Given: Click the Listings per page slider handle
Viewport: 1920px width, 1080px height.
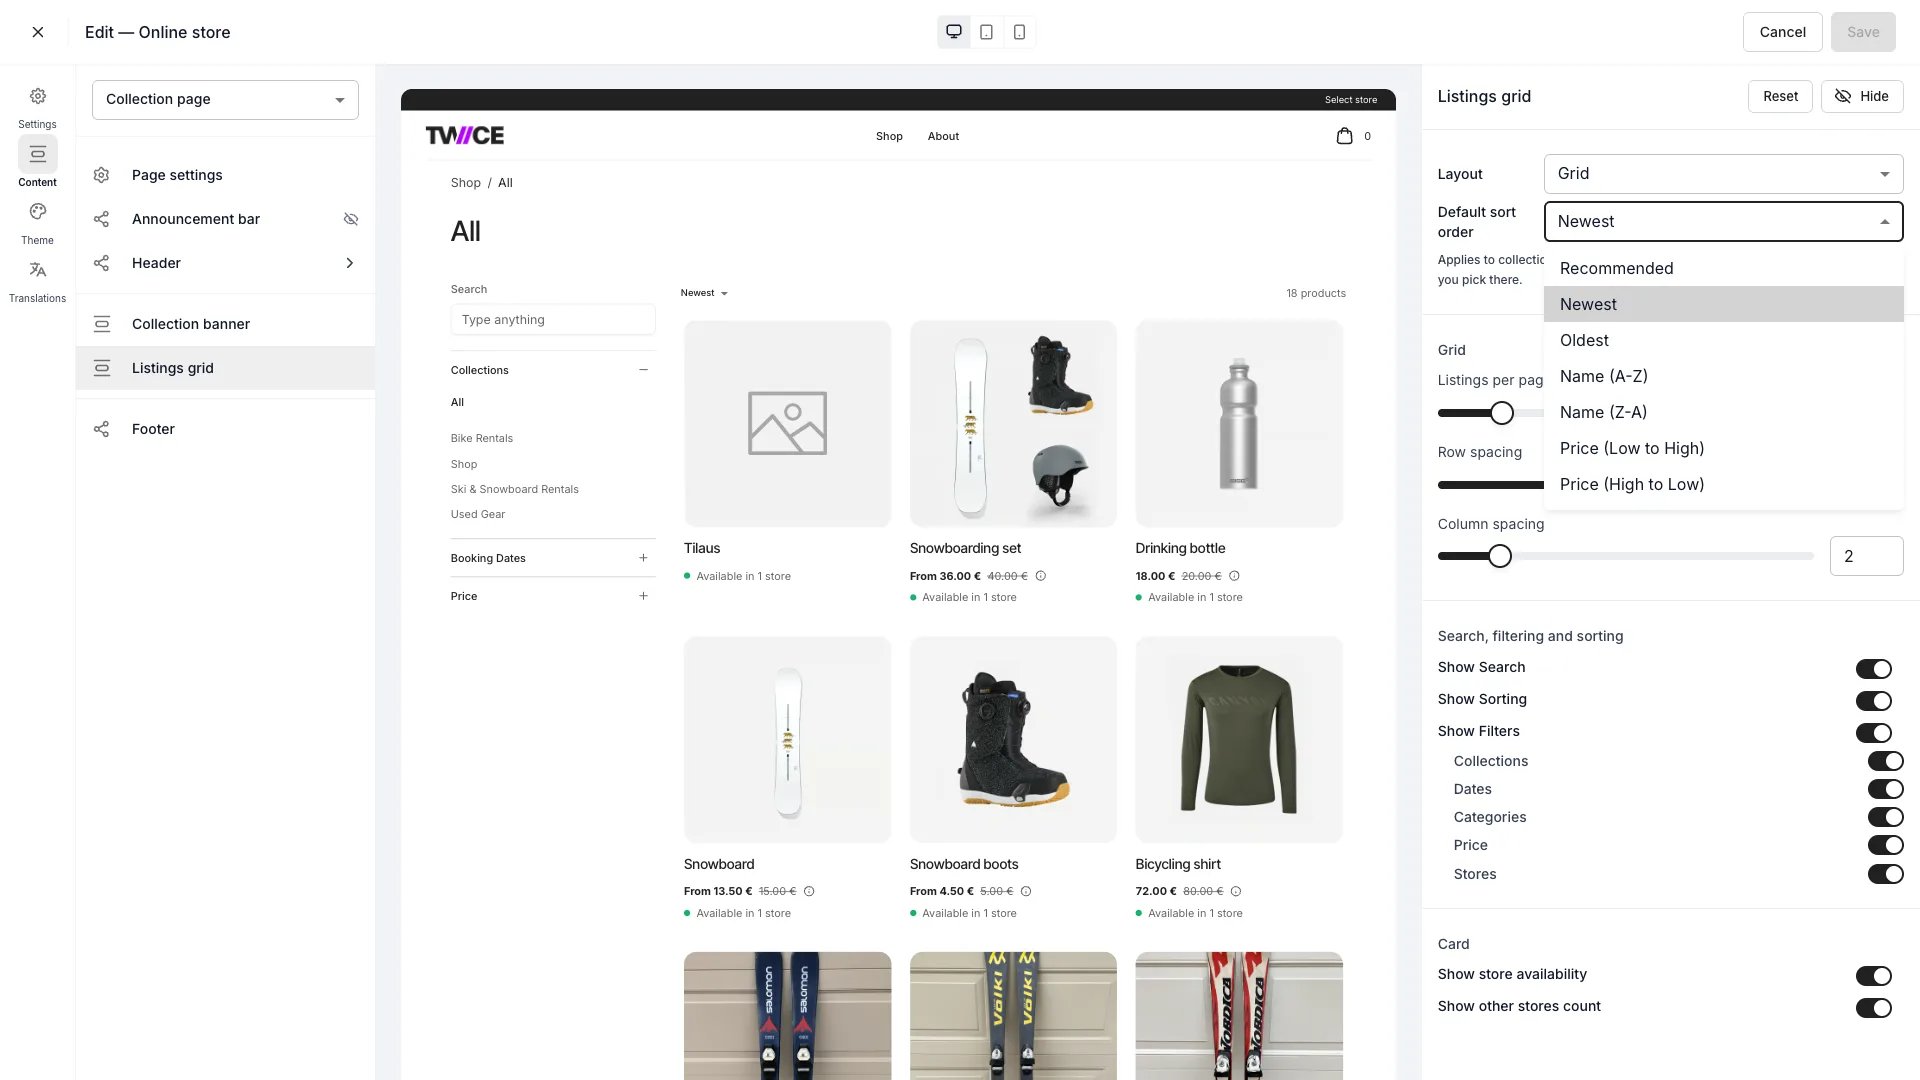Looking at the screenshot, I should click(1501, 413).
